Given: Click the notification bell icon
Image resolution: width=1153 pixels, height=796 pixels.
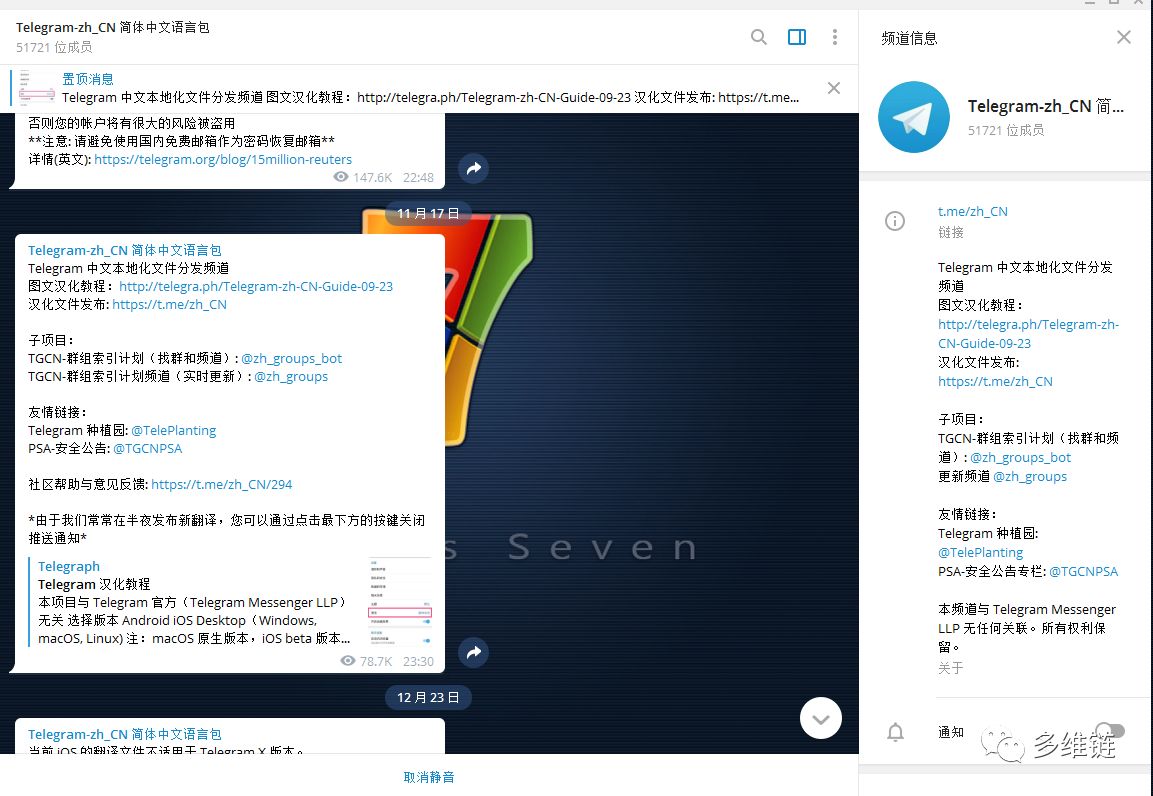Looking at the screenshot, I should tap(895, 732).
